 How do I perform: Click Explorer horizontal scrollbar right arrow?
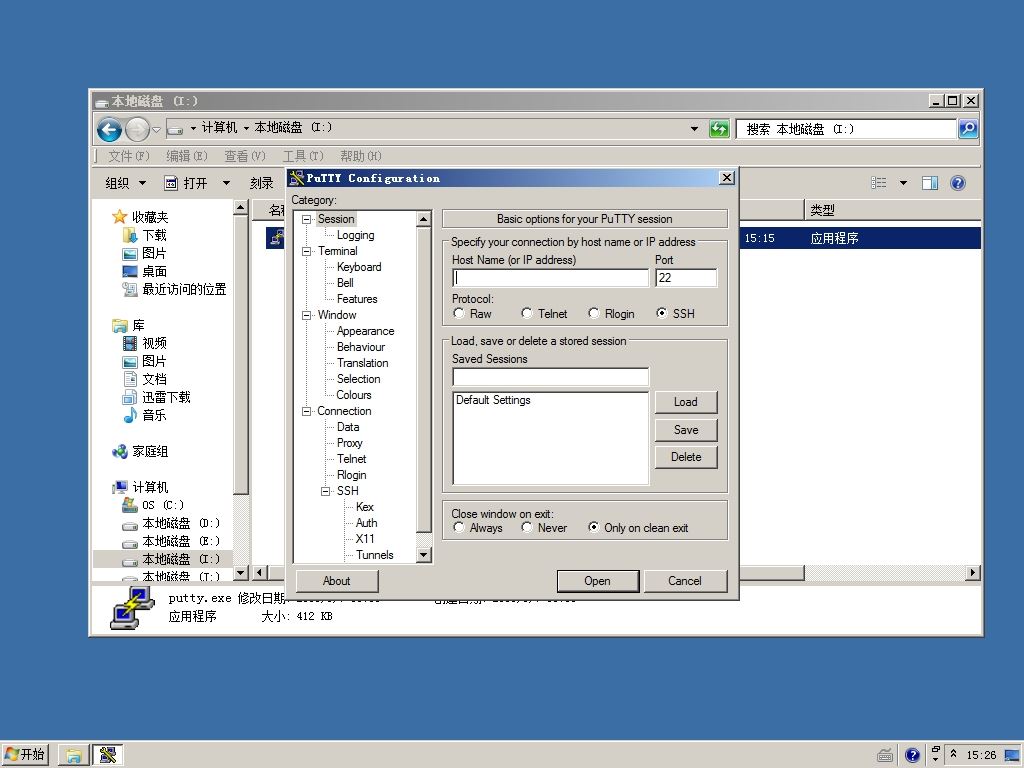pos(973,573)
